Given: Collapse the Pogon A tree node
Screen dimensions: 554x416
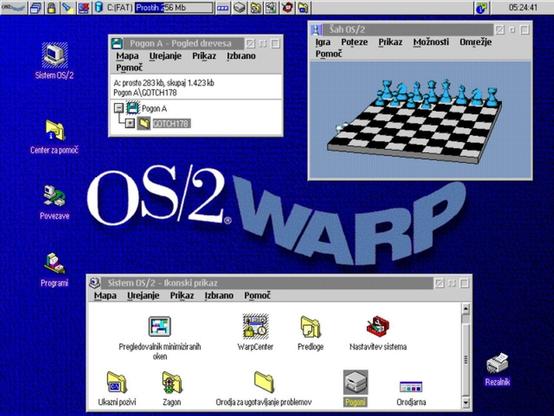Looking at the screenshot, I should click(x=119, y=107).
